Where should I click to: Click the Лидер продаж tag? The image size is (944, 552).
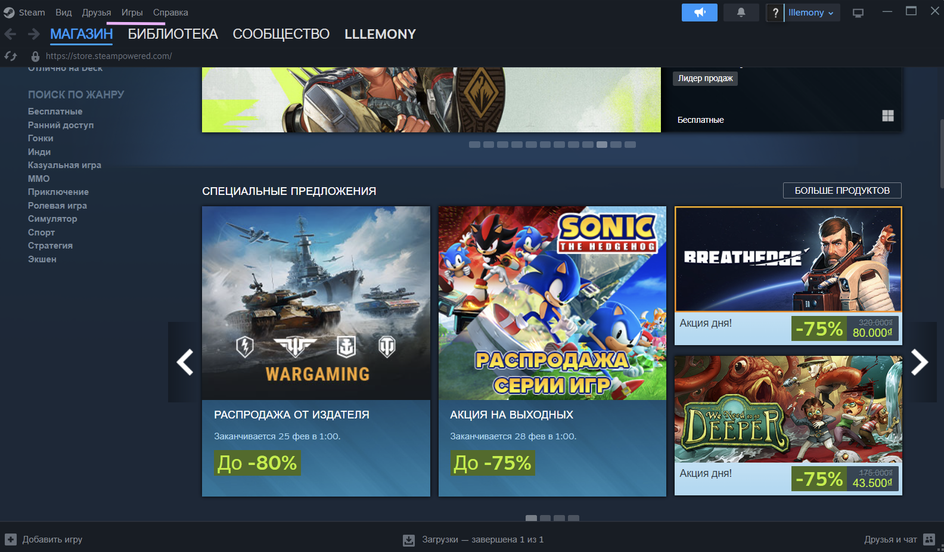click(x=705, y=78)
